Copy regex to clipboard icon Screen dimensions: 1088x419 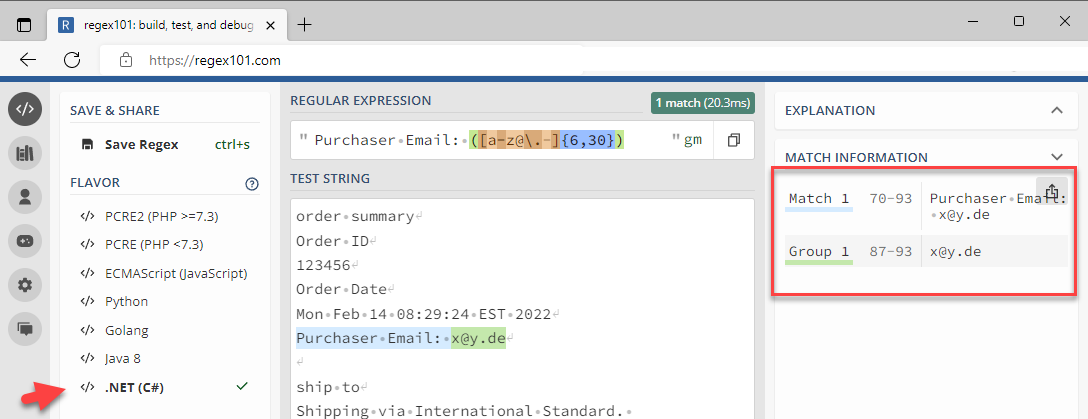point(734,140)
